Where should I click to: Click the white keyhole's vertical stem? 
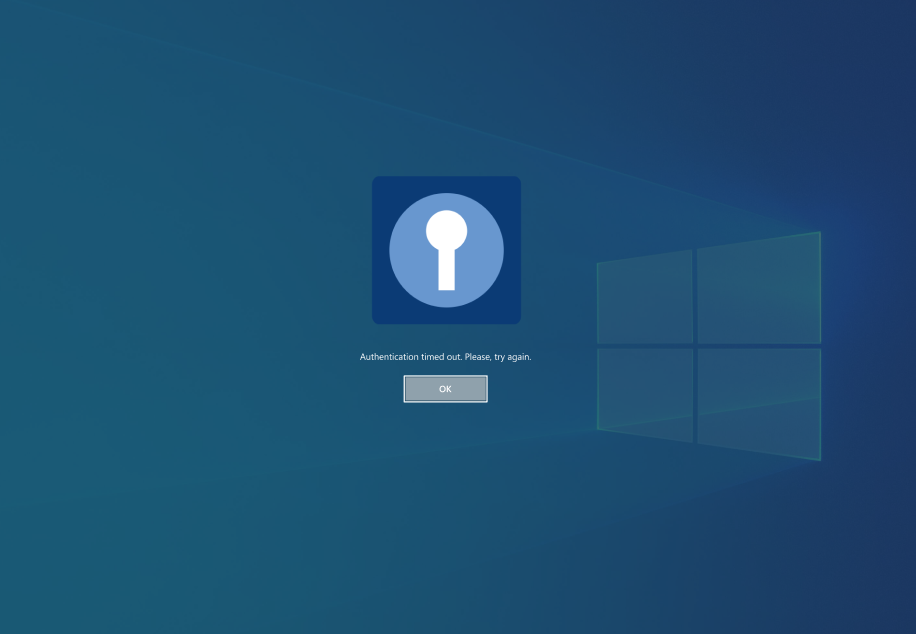point(446,272)
